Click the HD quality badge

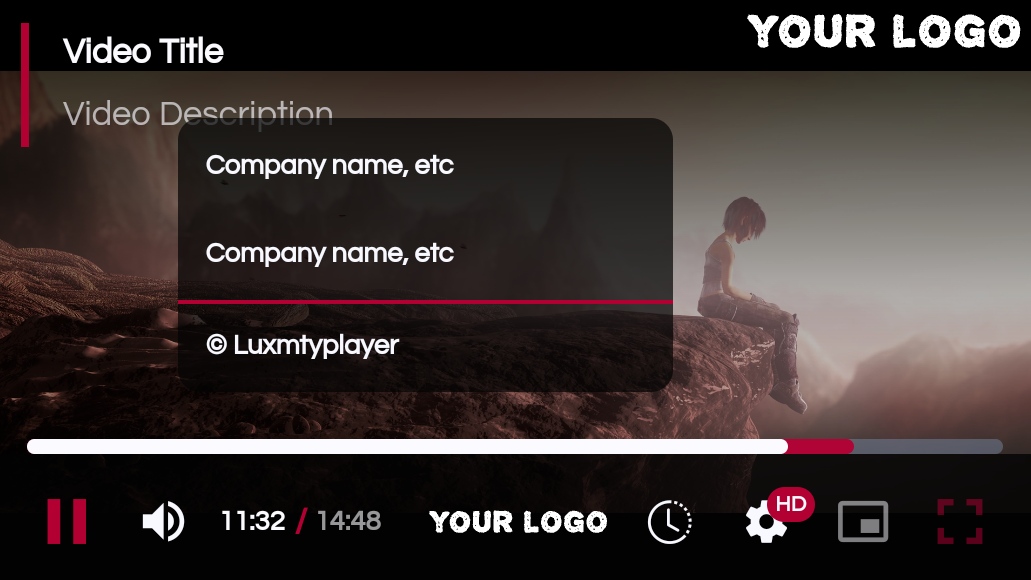[791, 504]
